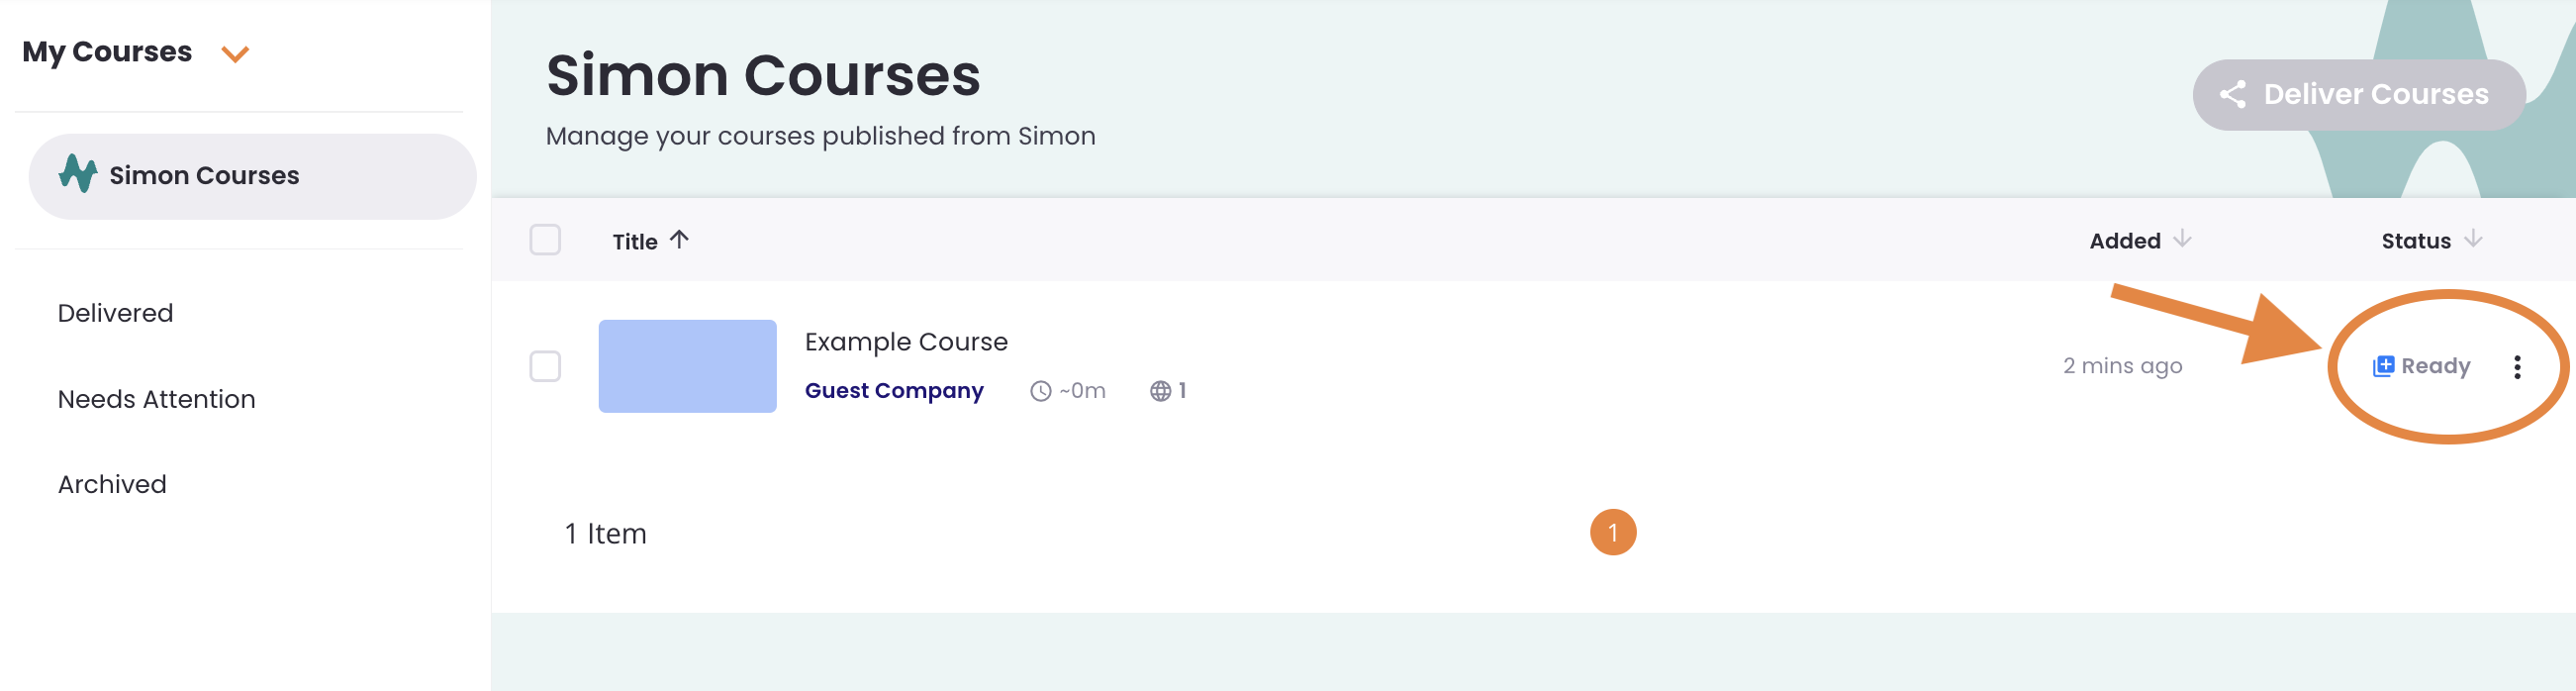
Task: Expand the My Courses dropdown chevron
Action: point(235,54)
